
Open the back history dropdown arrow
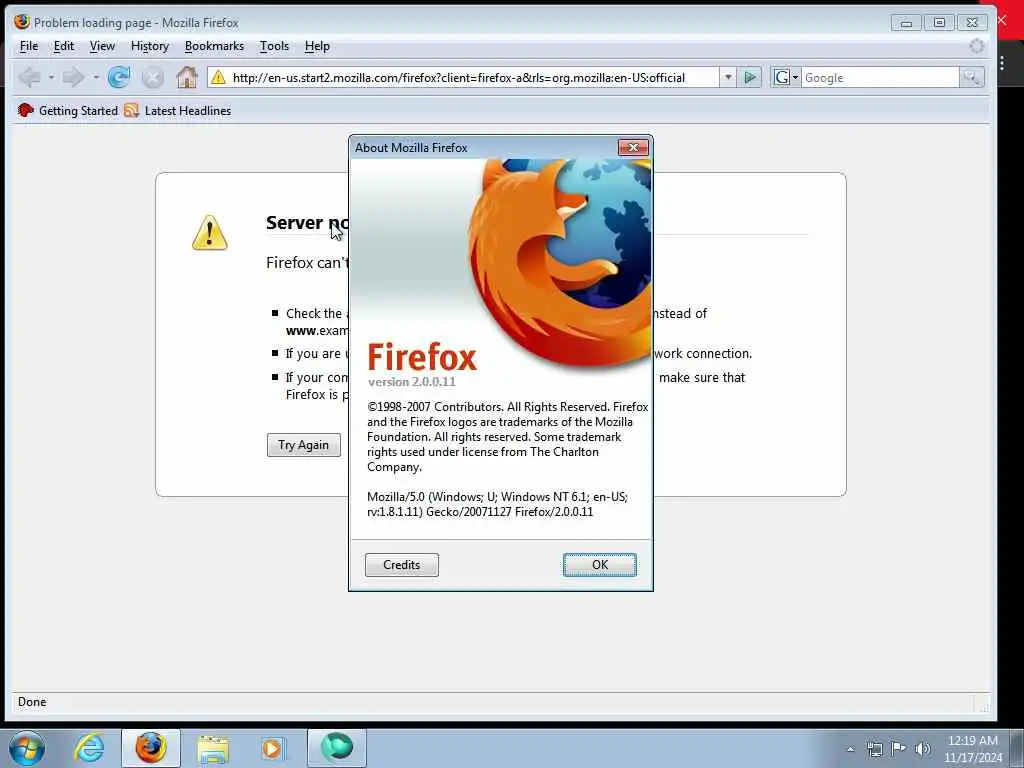(51, 77)
